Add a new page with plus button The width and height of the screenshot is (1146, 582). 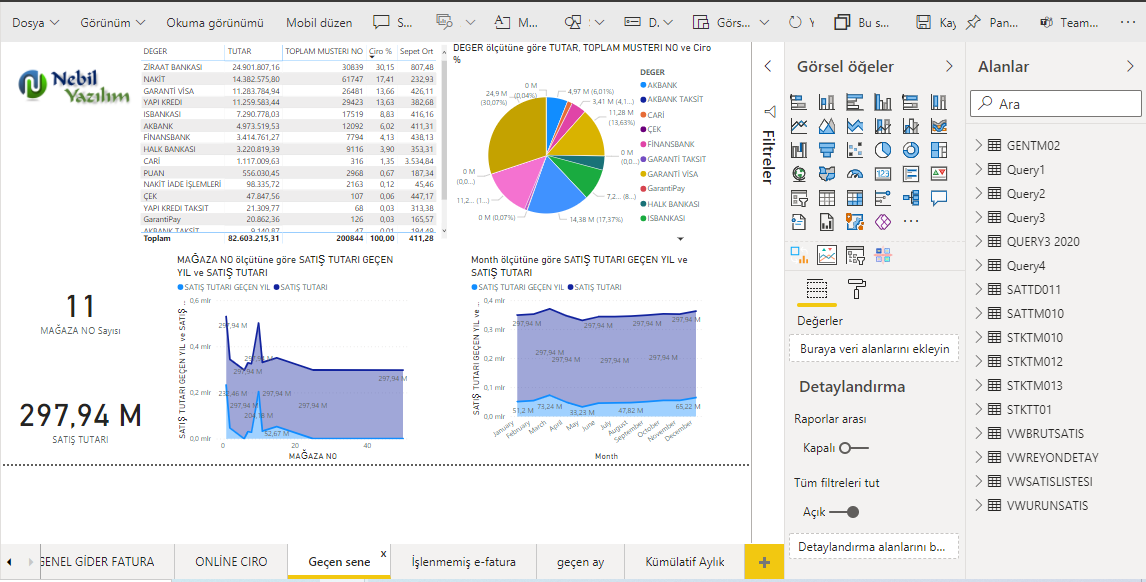click(765, 563)
